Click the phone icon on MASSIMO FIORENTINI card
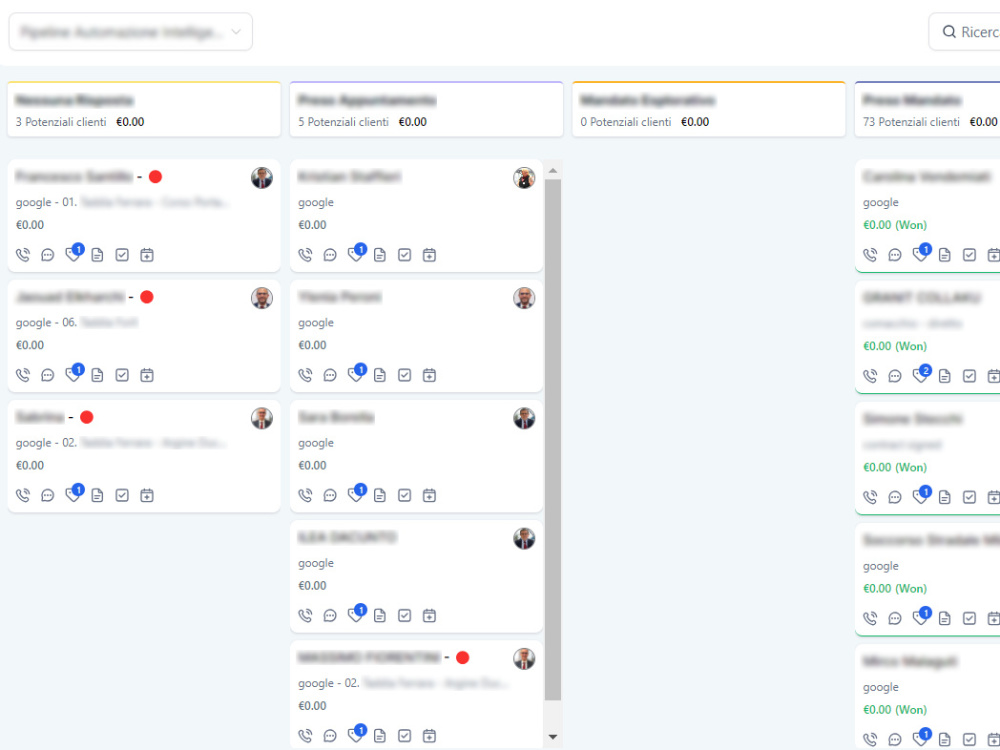The height and width of the screenshot is (750, 1000). [x=305, y=736]
